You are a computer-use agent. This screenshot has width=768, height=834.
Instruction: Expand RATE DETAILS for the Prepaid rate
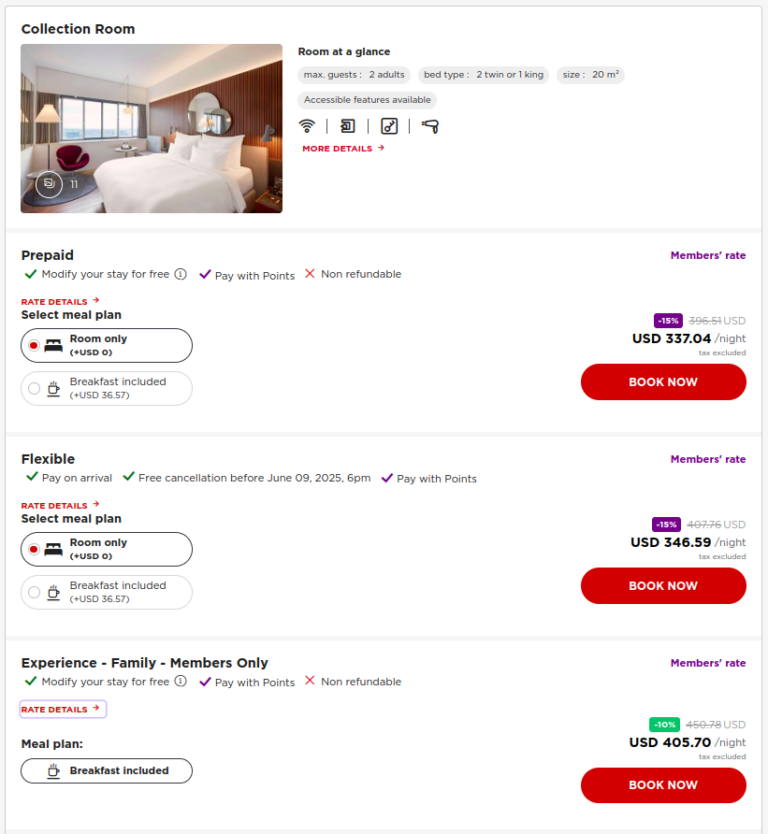tap(56, 301)
